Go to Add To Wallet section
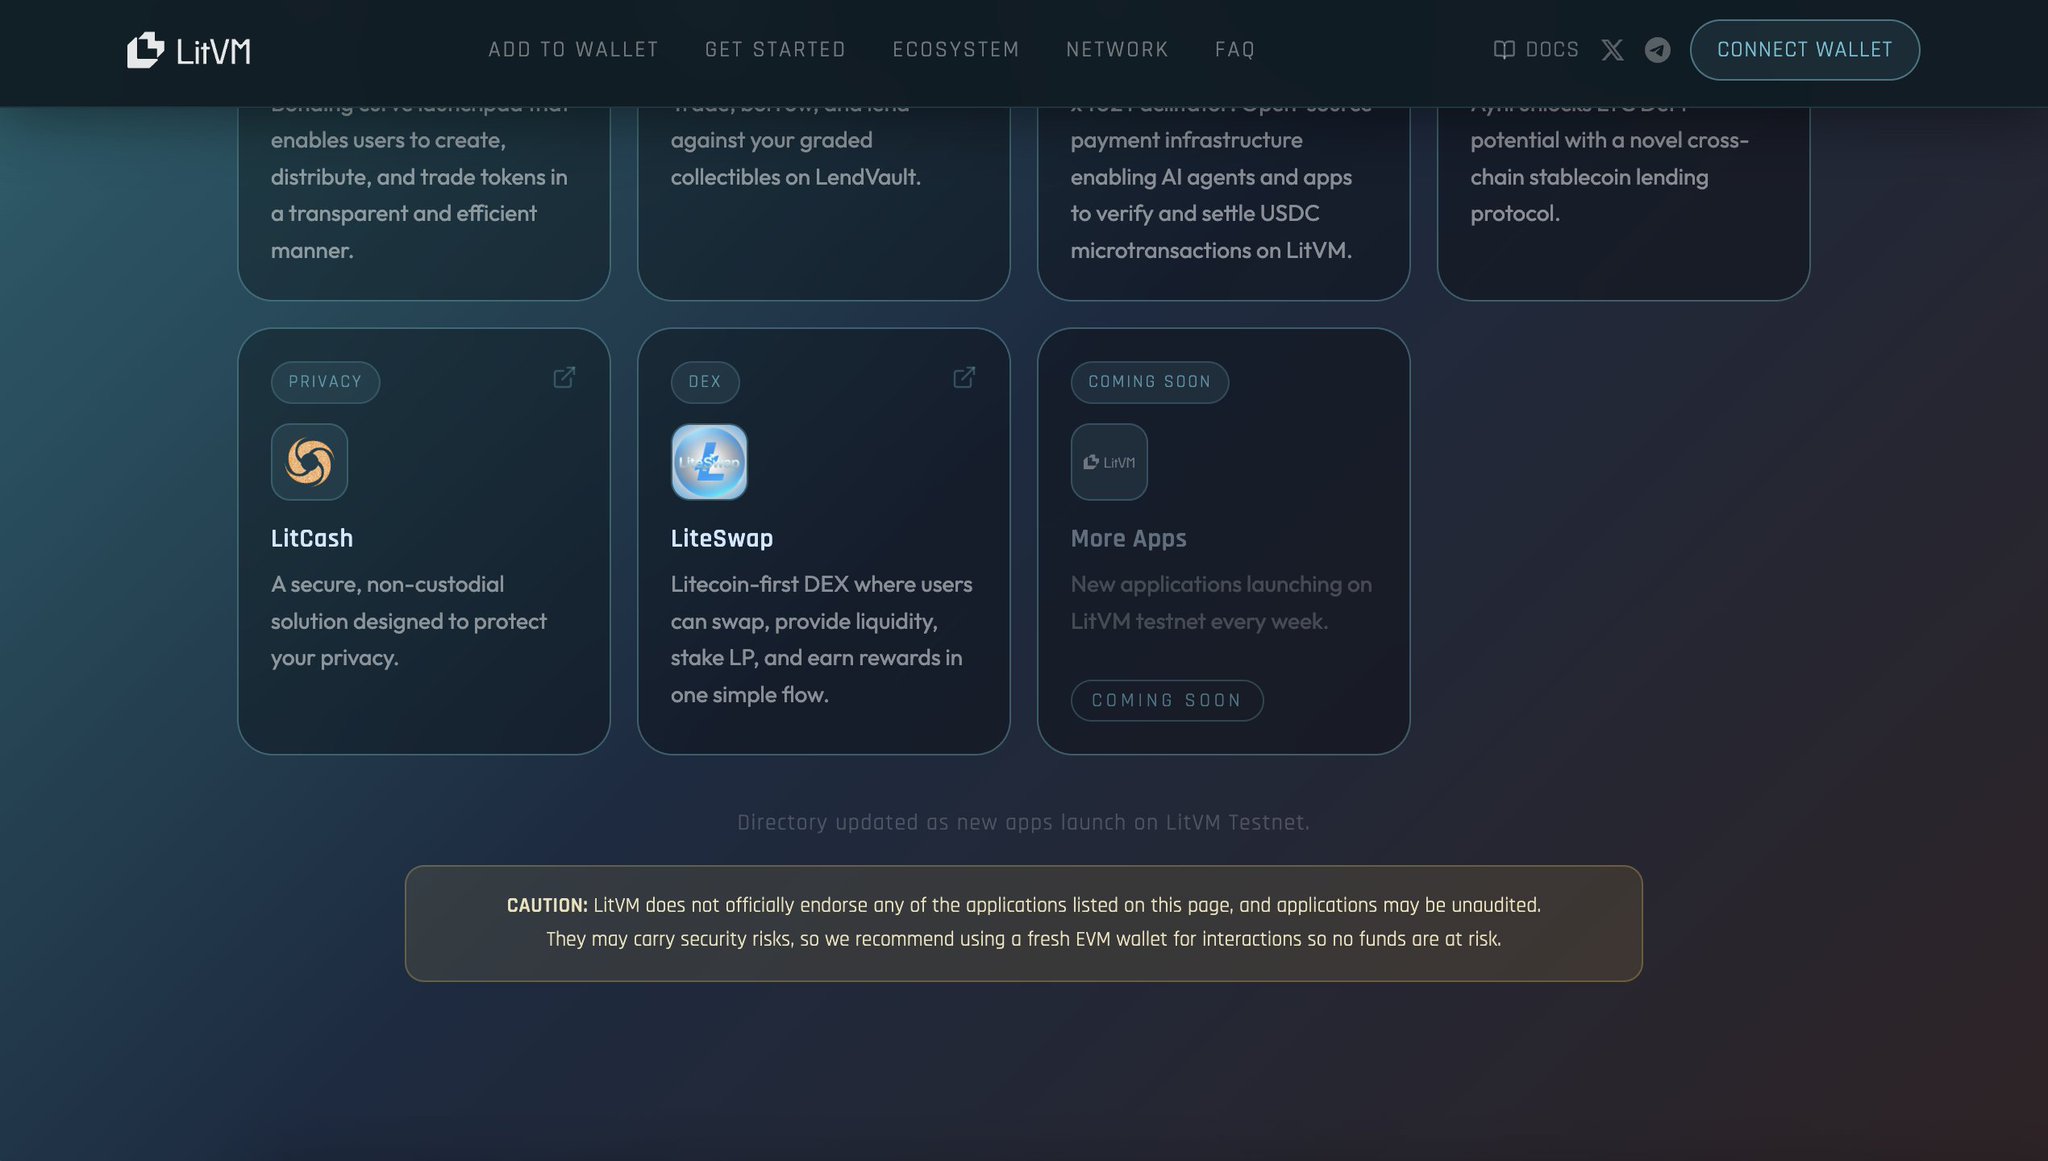Image resolution: width=2048 pixels, height=1161 pixels. pyautogui.click(x=573, y=50)
